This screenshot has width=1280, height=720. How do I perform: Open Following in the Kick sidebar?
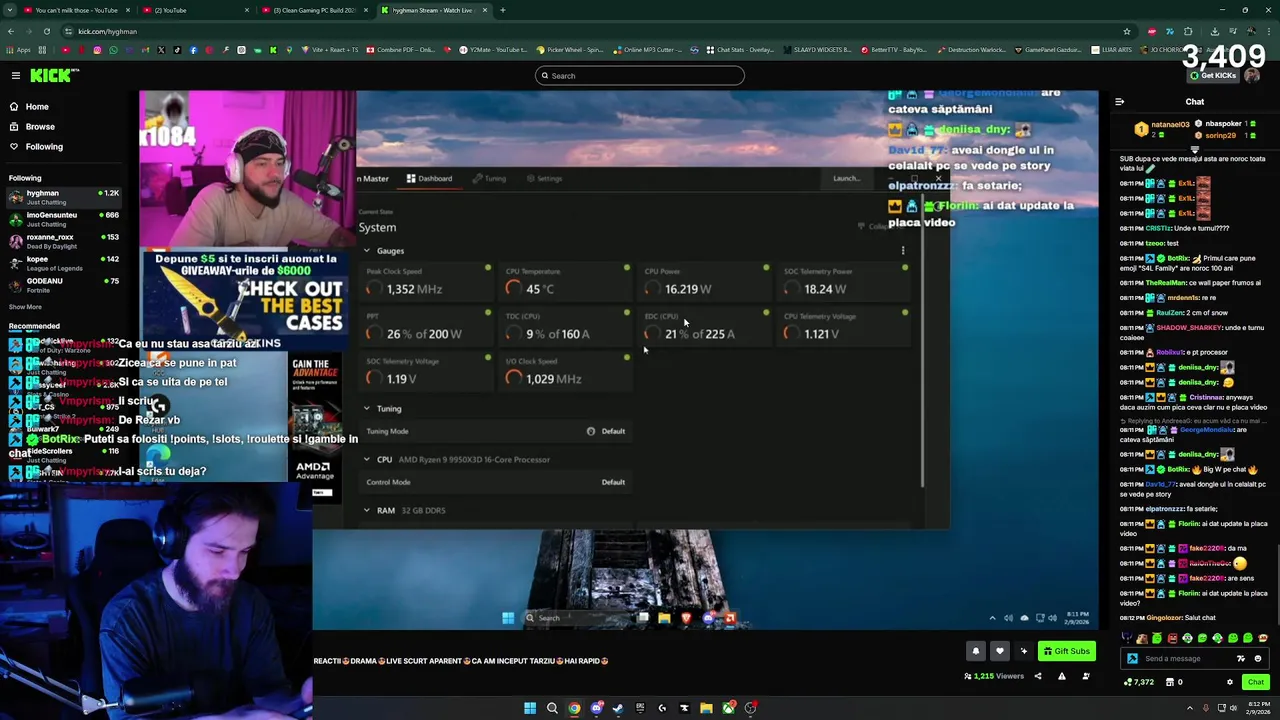click(44, 147)
